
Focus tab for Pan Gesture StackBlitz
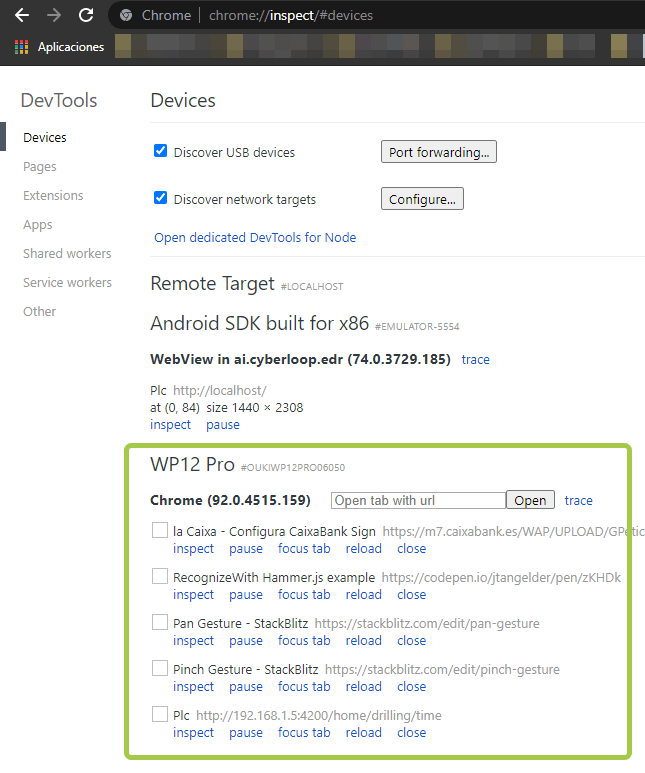304,640
